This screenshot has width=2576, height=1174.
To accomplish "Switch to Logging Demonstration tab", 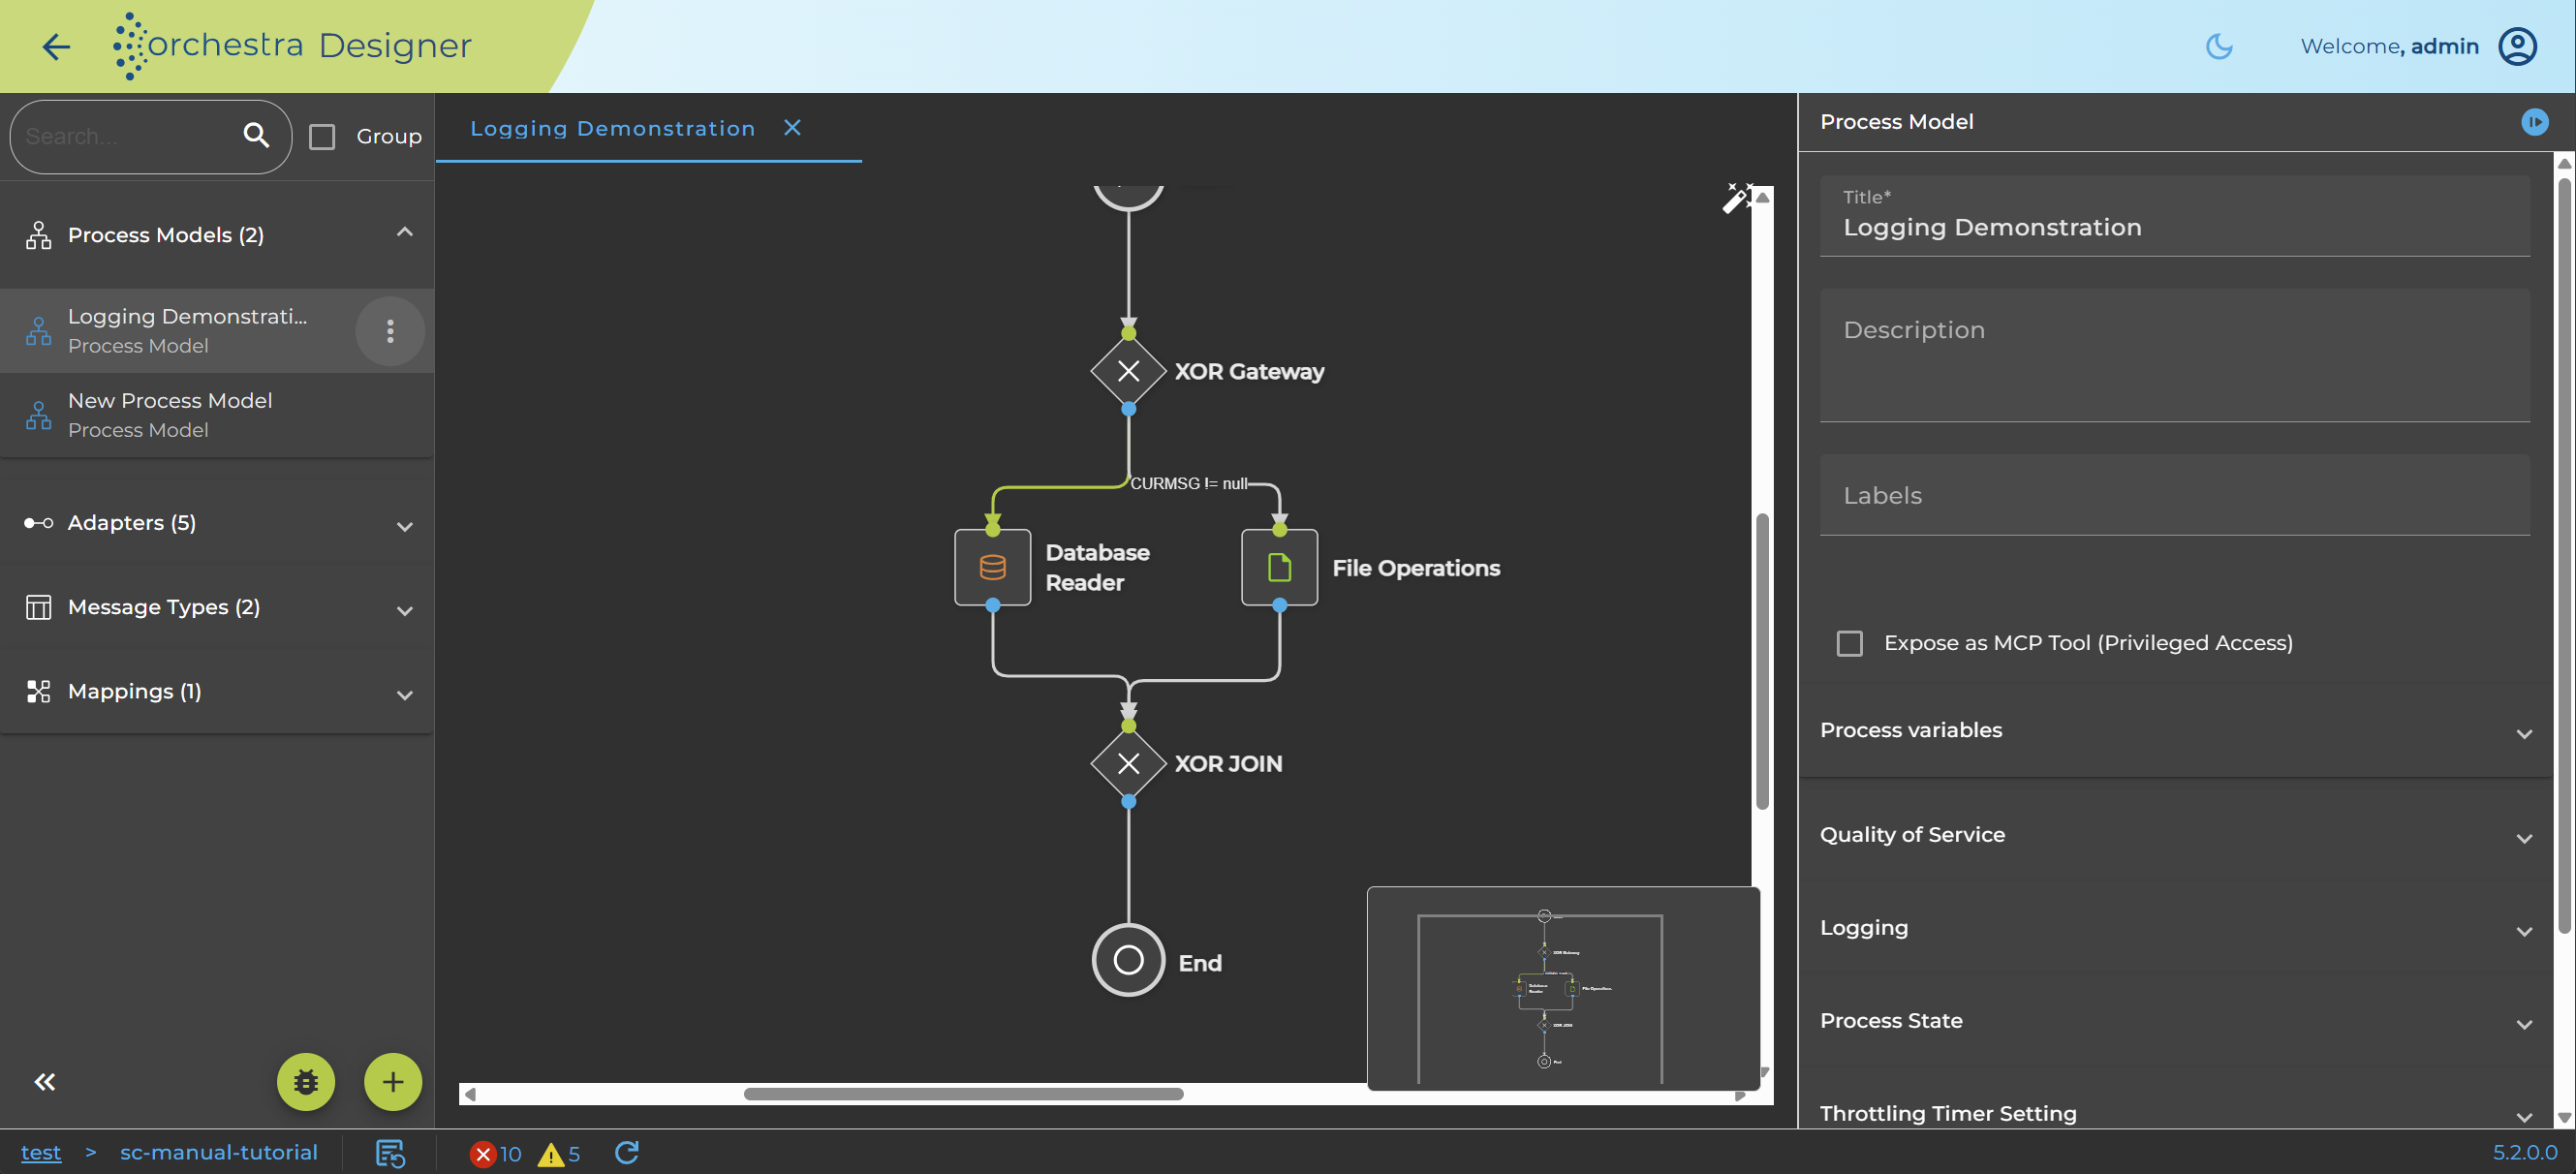I will tap(612, 128).
